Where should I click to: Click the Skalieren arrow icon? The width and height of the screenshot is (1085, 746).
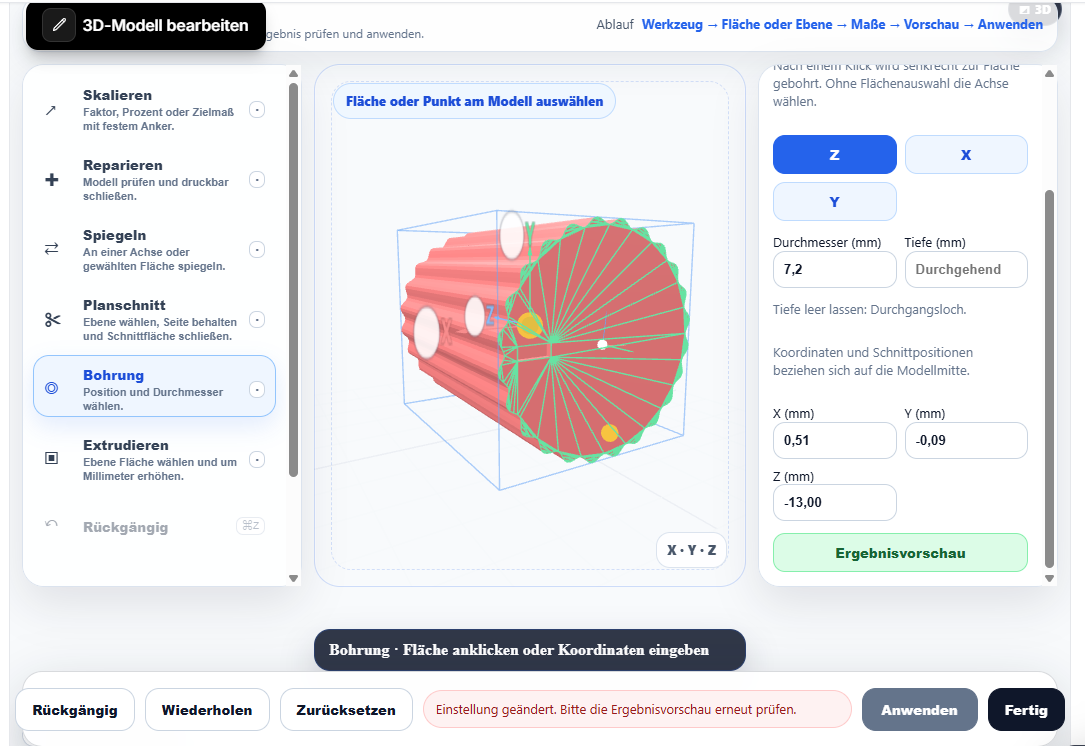tap(51, 110)
